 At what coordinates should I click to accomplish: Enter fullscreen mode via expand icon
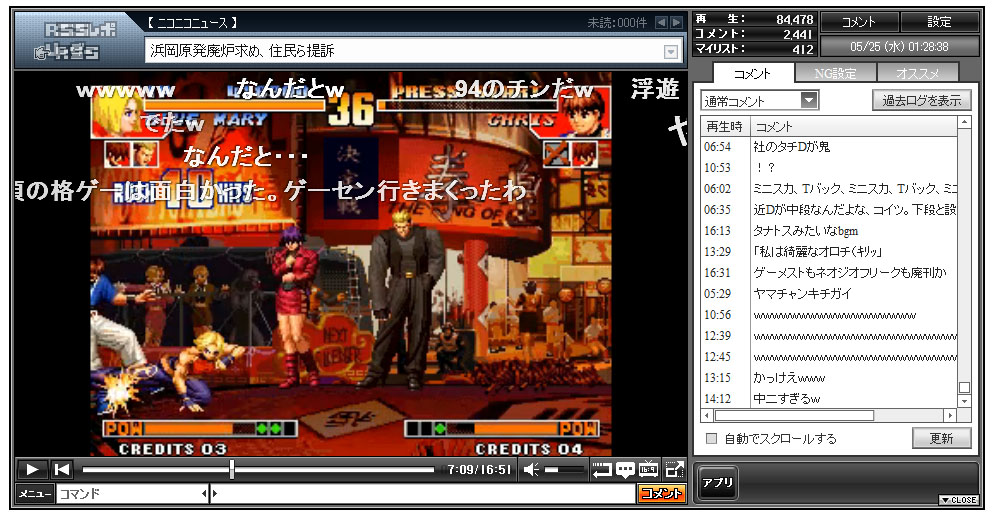click(x=673, y=470)
